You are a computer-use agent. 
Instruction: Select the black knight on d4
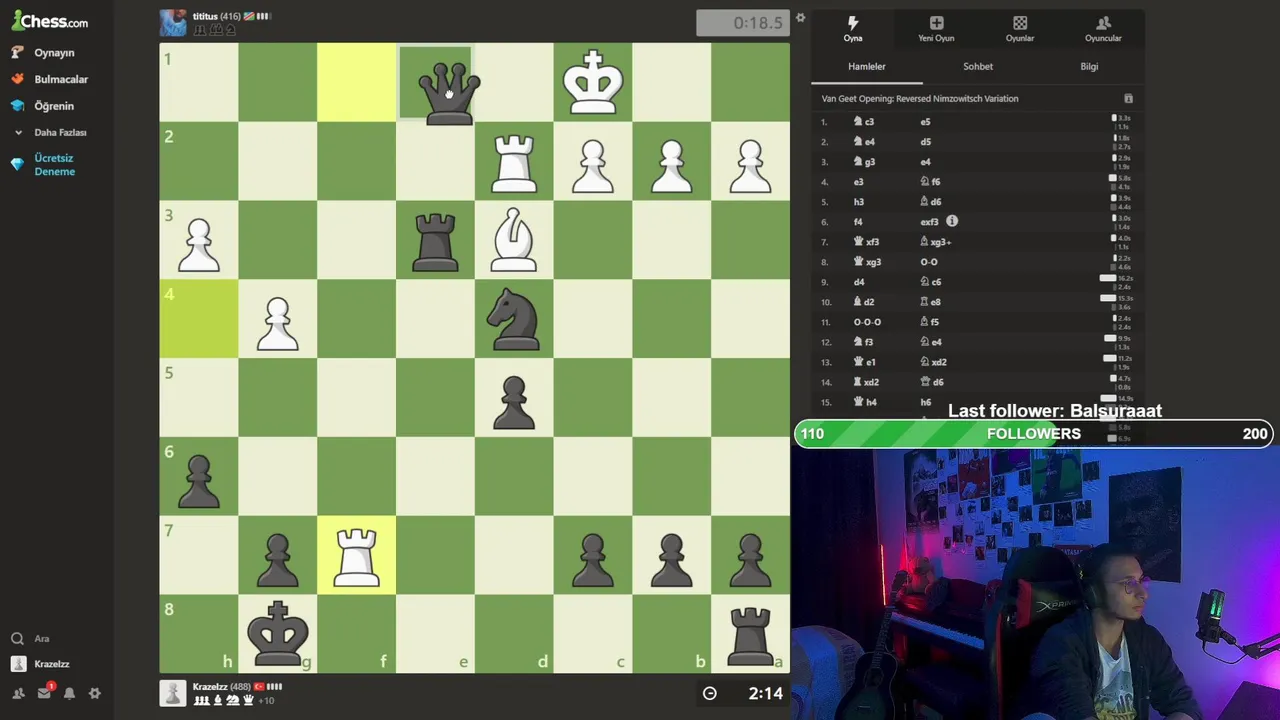(x=514, y=319)
